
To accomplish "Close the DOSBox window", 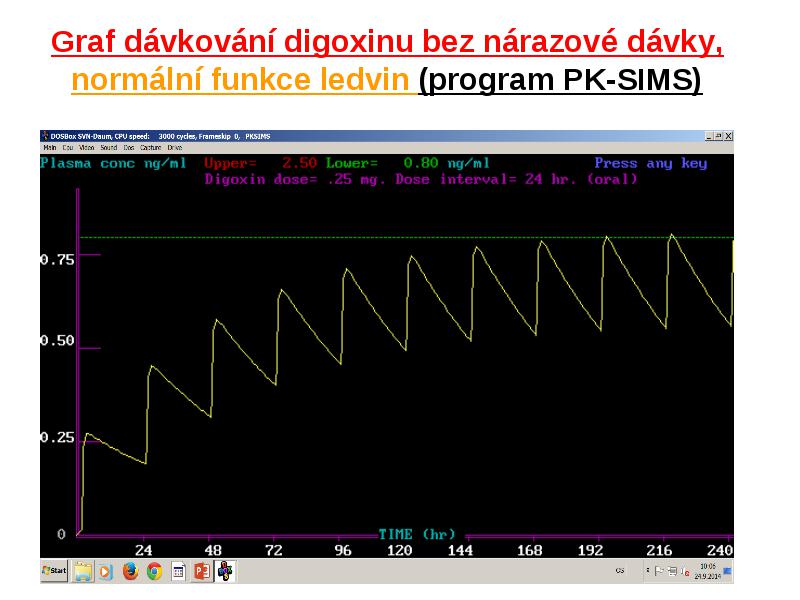I will point(729,136).
